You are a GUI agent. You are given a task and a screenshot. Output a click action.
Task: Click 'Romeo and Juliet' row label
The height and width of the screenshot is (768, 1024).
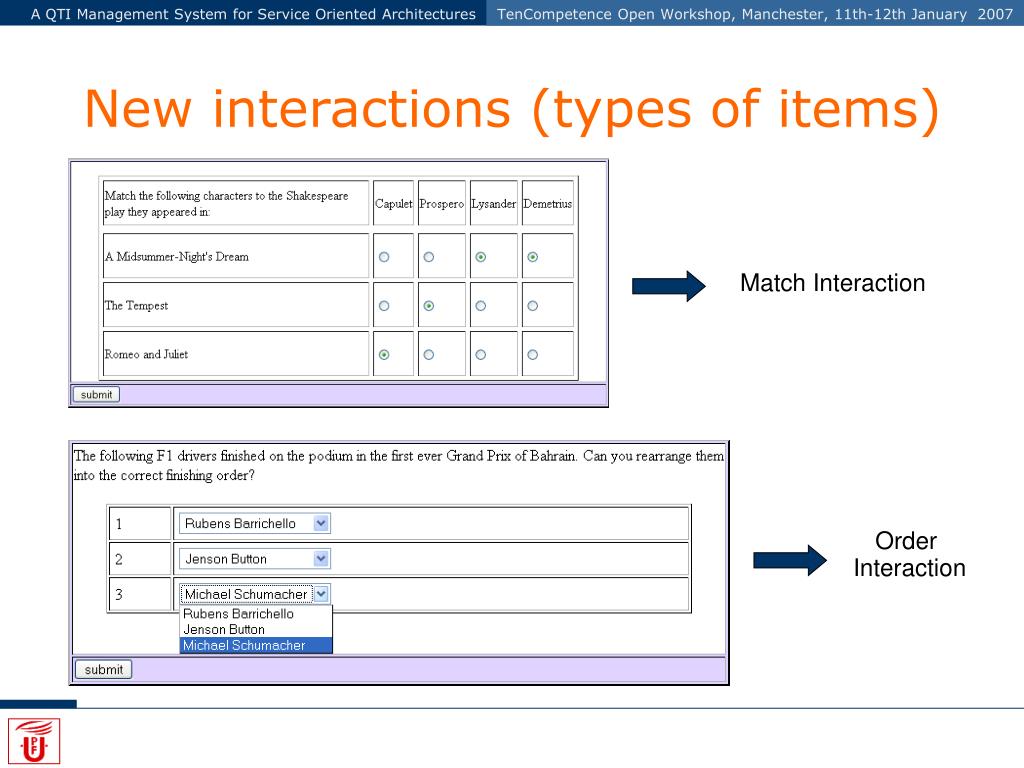coord(146,354)
